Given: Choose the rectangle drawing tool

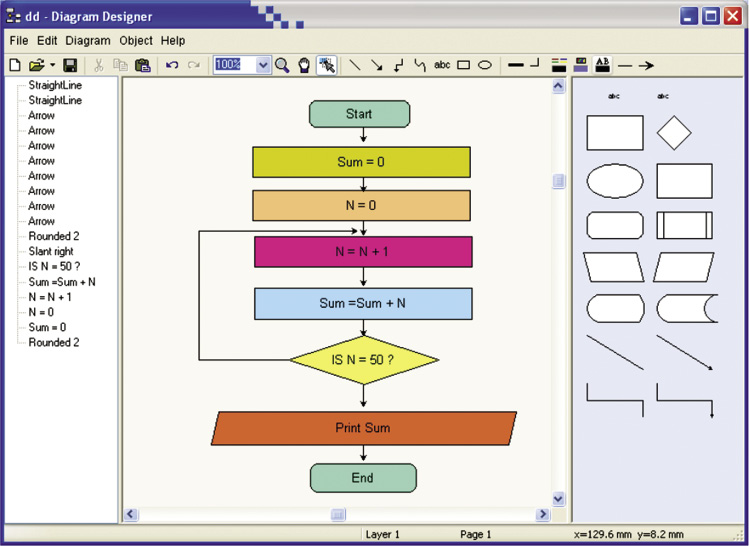Looking at the screenshot, I should coord(464,65).
